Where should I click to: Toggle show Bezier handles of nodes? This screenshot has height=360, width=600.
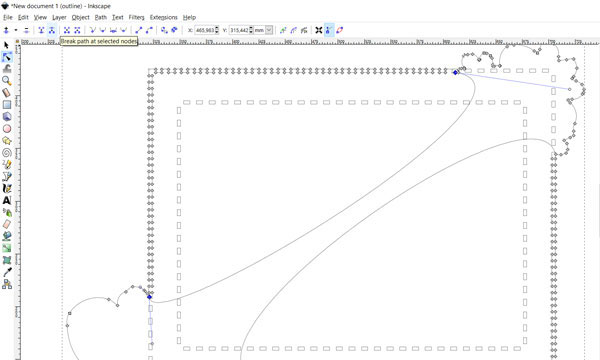coord(329,30)
